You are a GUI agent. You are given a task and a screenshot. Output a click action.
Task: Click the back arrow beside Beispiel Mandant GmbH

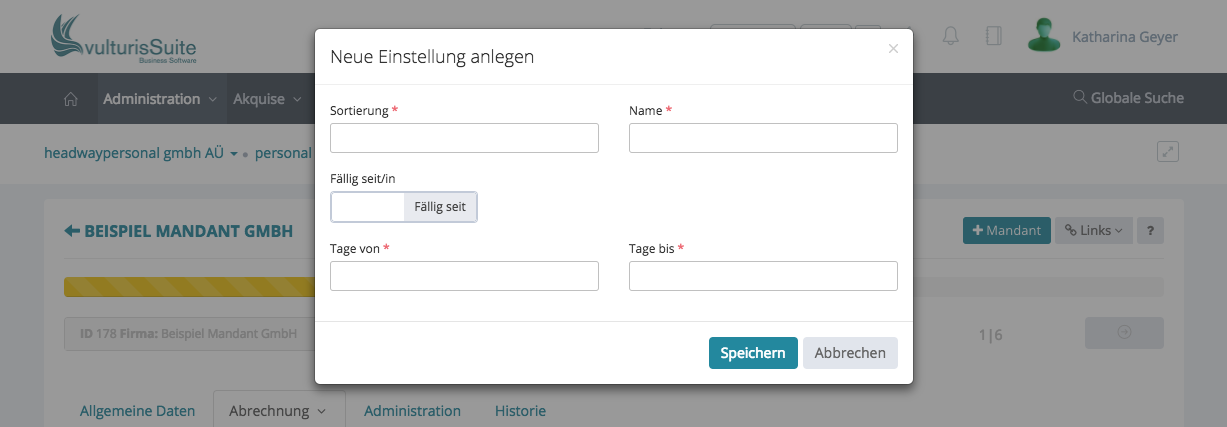click(72, 231)
